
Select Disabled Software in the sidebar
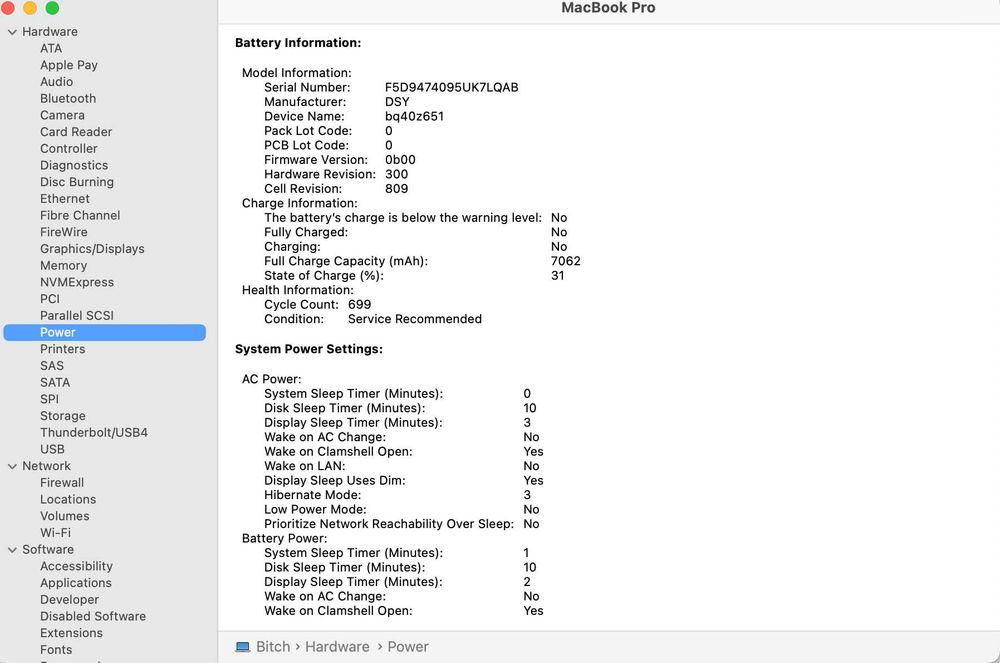click(93, 616)
